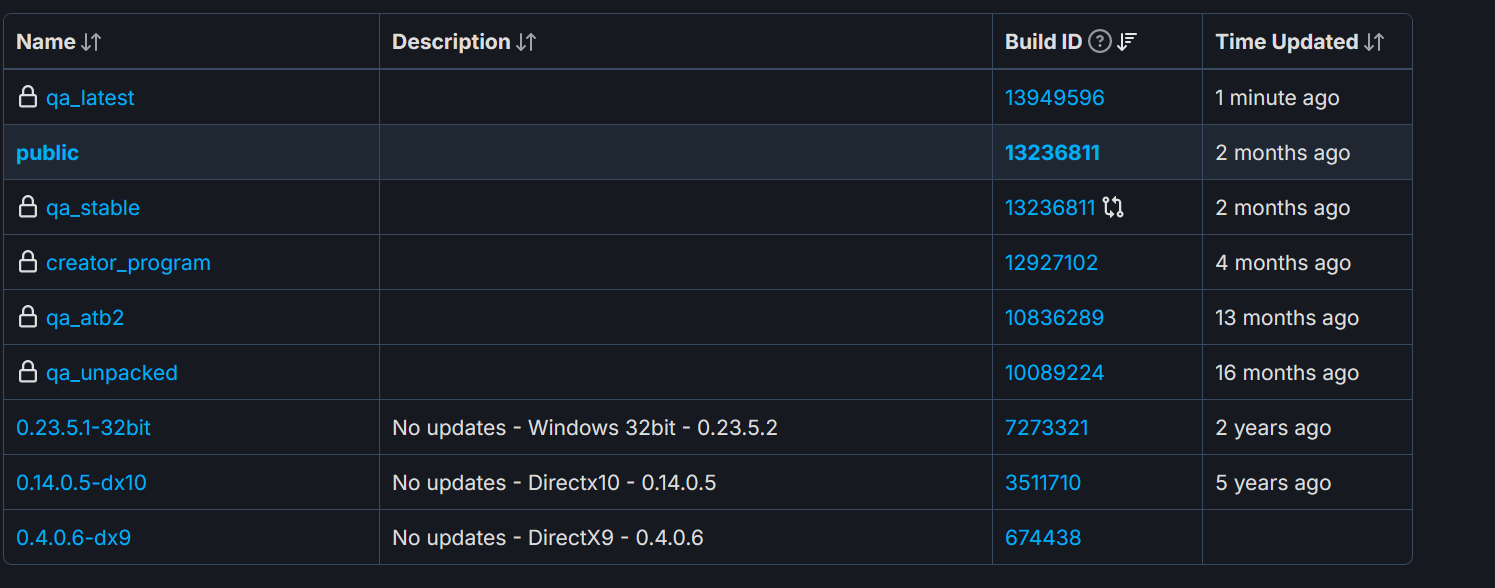Open the qa_stable branch

click(x=93, y=208)
